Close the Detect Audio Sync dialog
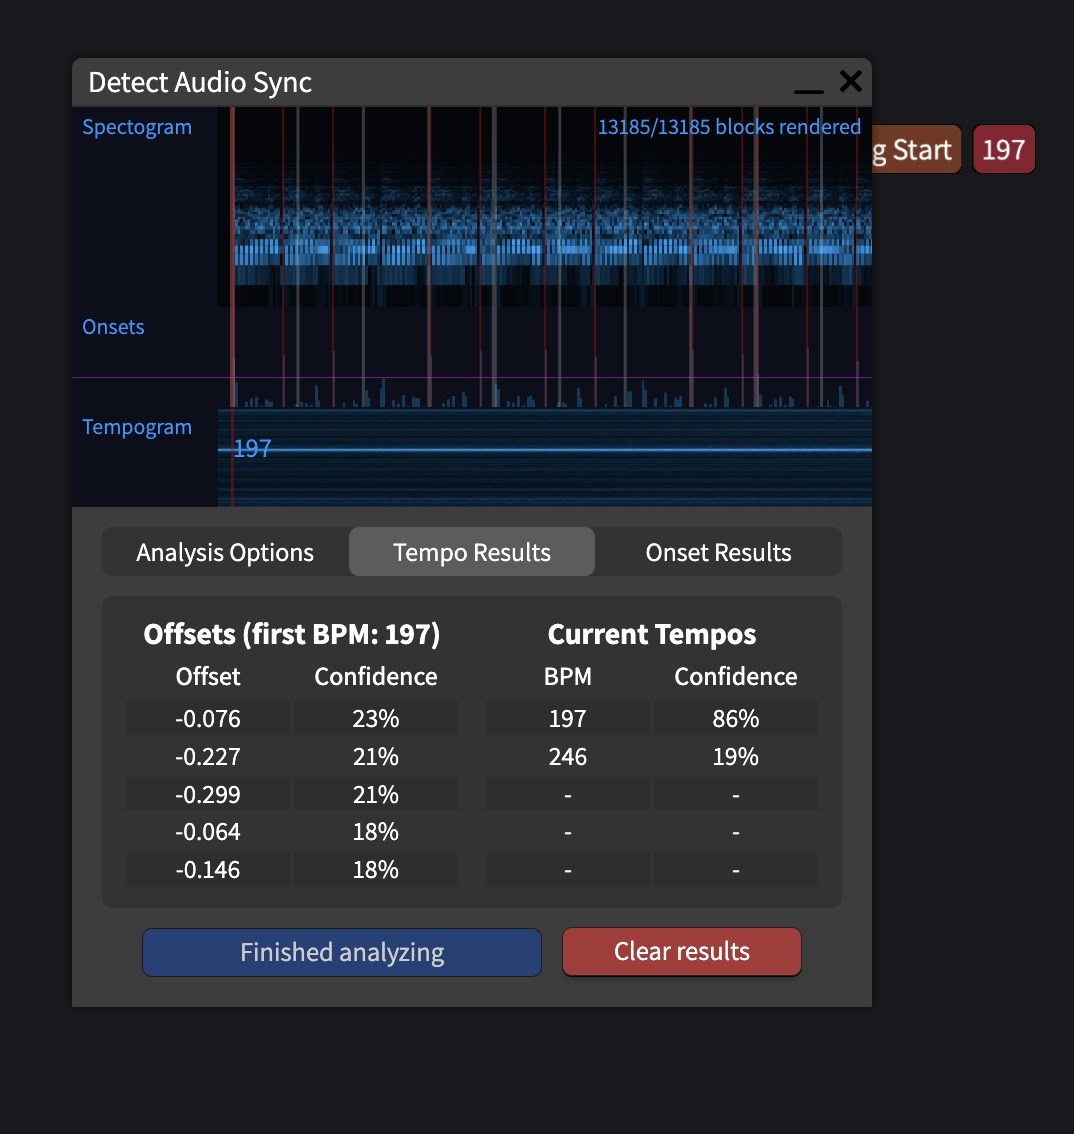 851,81
